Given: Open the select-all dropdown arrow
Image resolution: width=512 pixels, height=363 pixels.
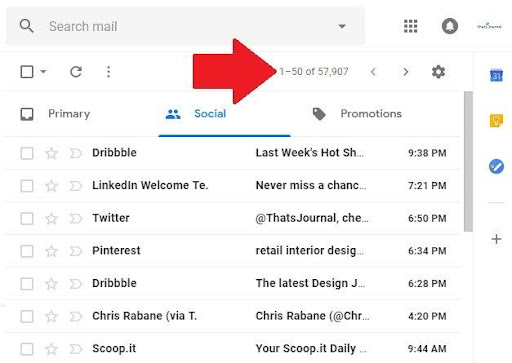Looking at the screenshot, I should [x=43, y=71].
